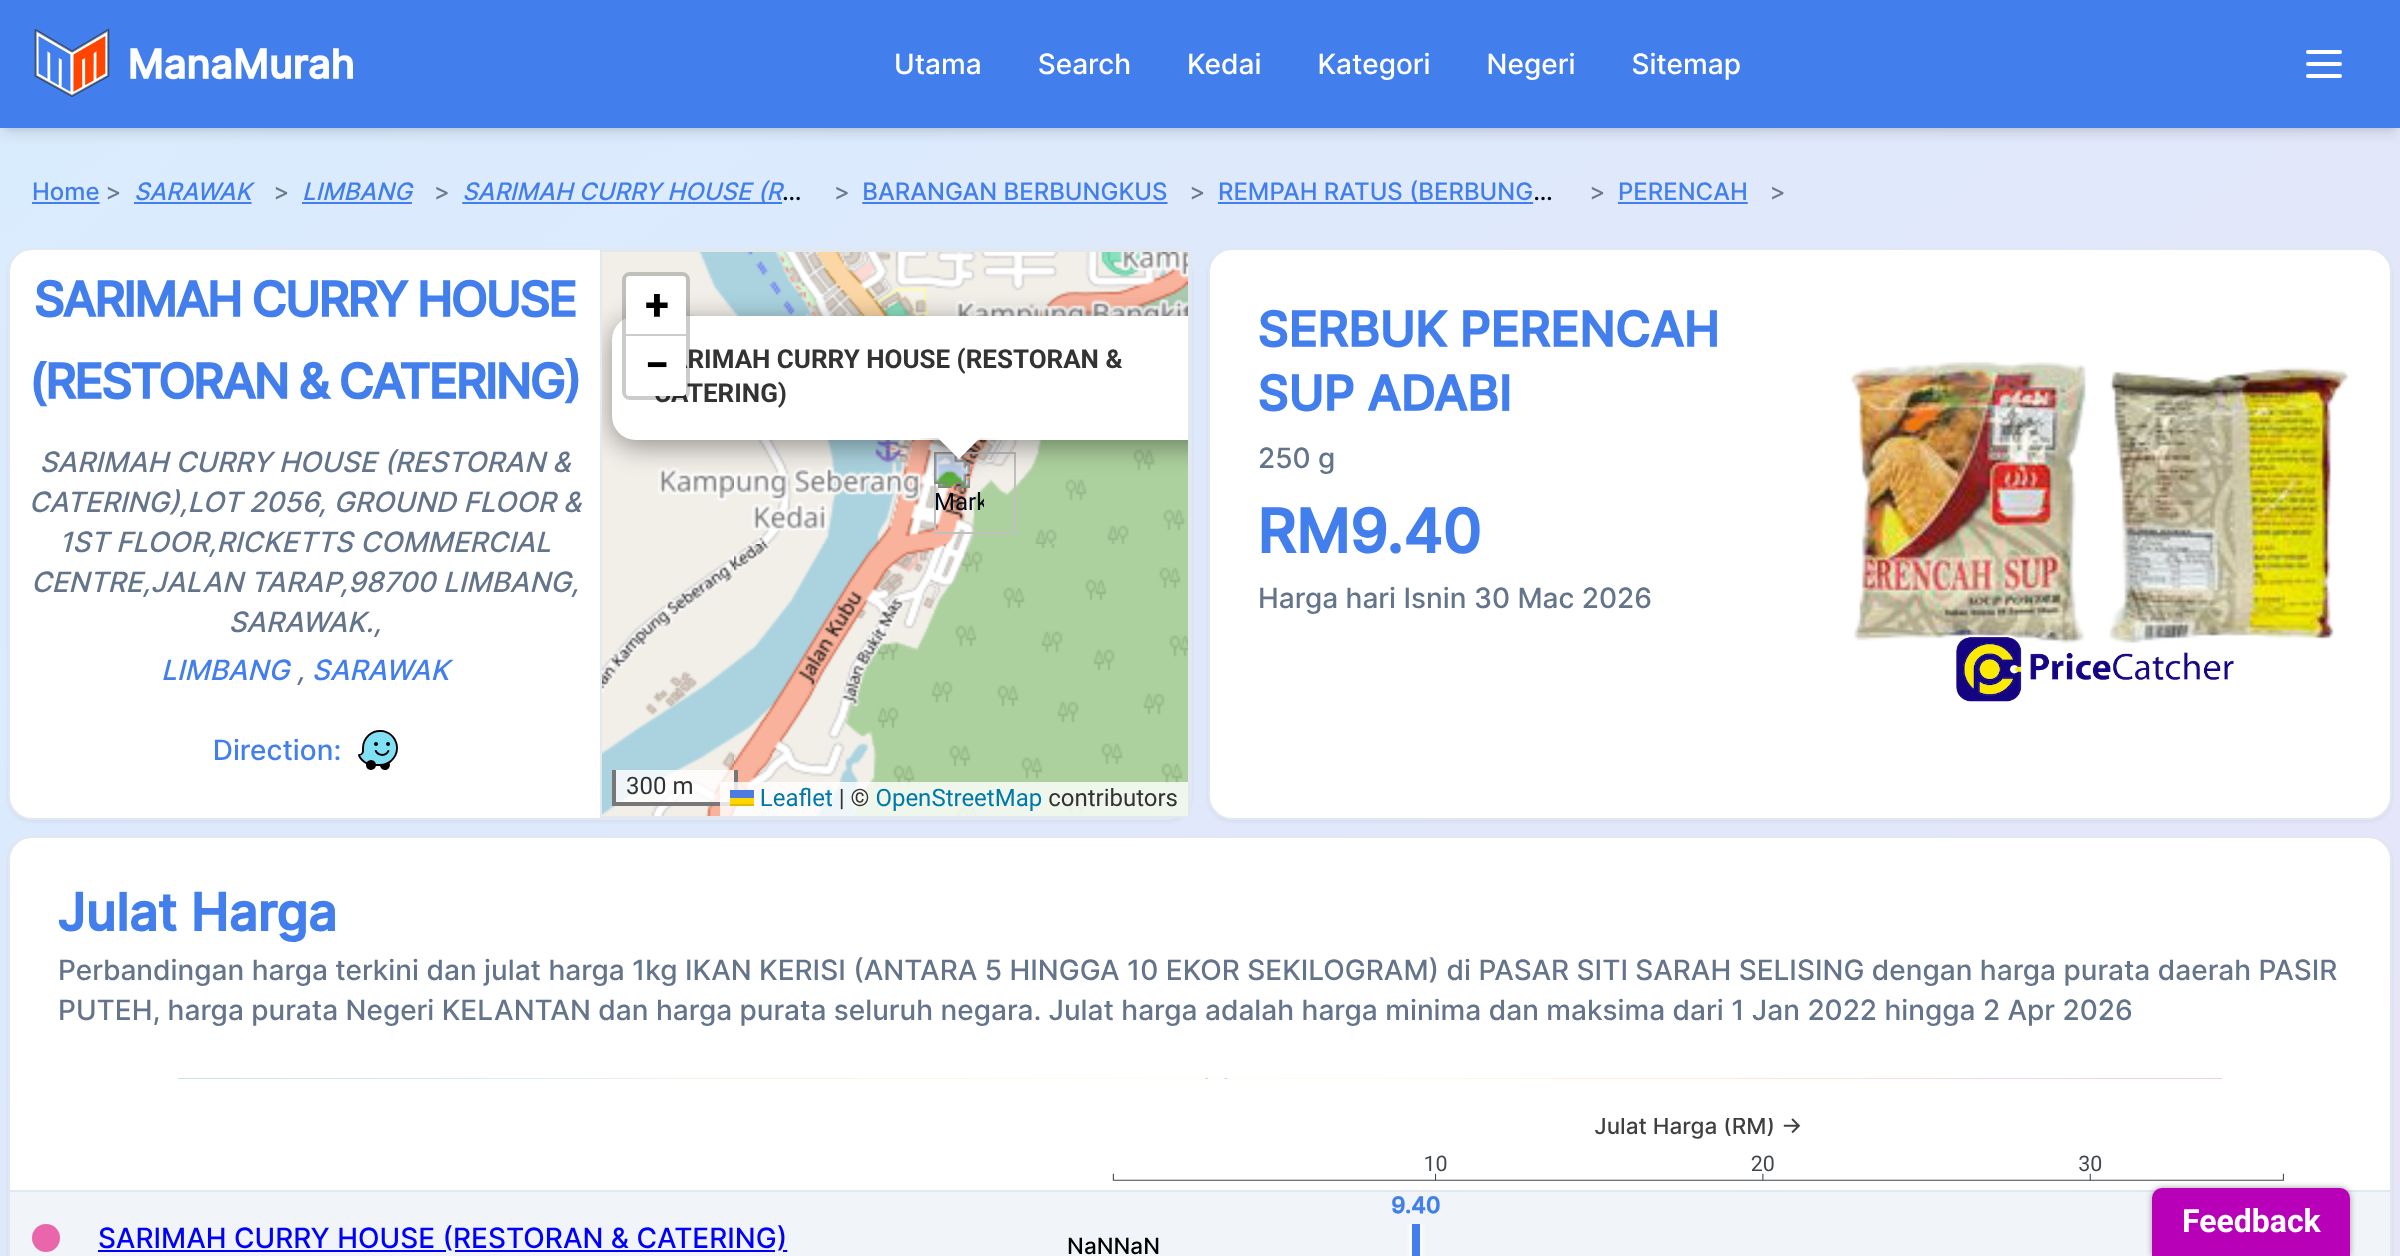Open the BARANGAN BERBUNGKUS breadcrumb
This screenshot has width=2400, height=1256.
[x=1014, y=191]
